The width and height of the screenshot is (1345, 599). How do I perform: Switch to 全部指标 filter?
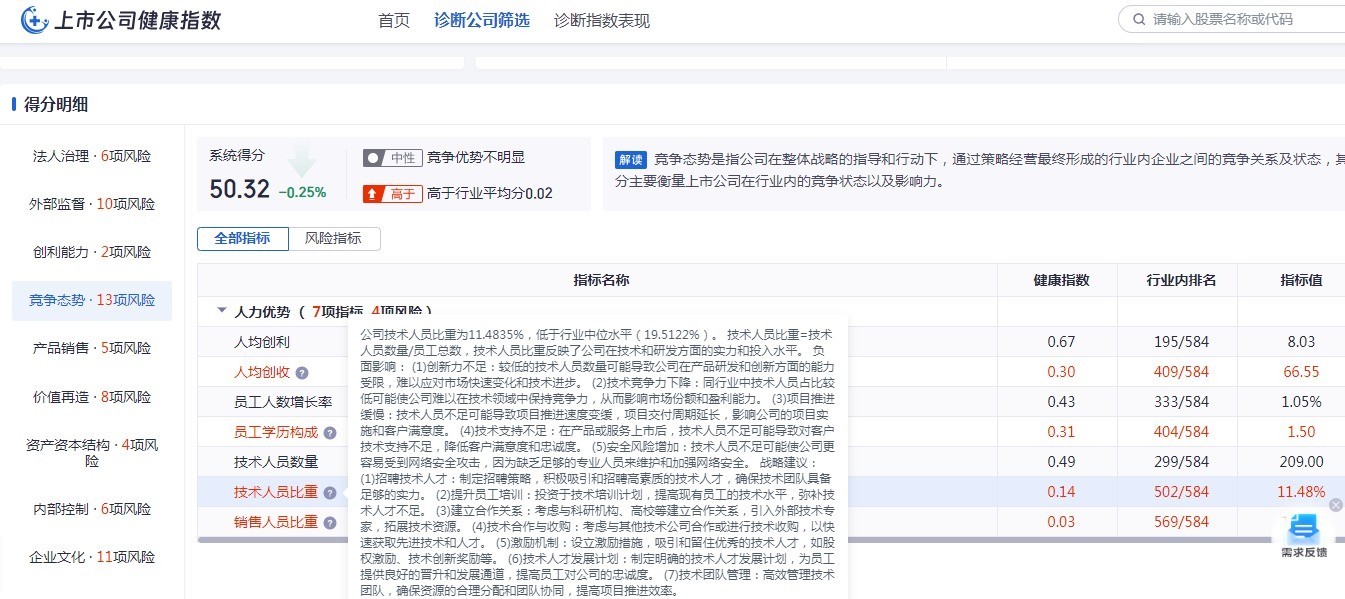pyautogui.click(x=242, y=239)
